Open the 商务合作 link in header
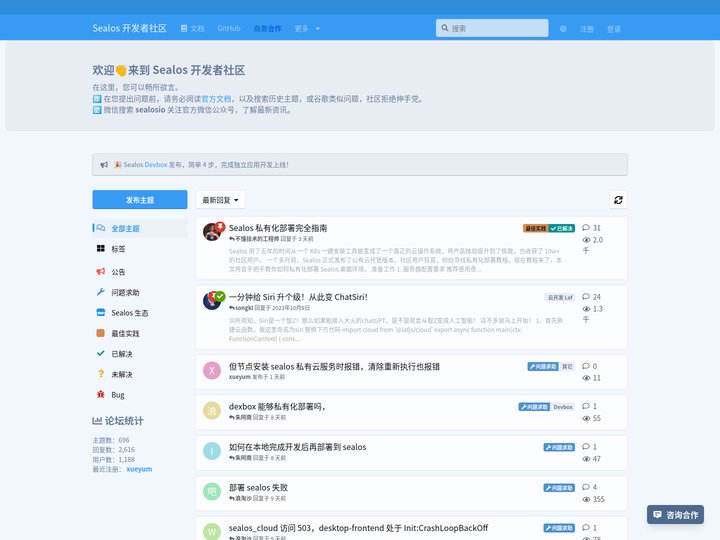720x540 pixels. (267, 28)
